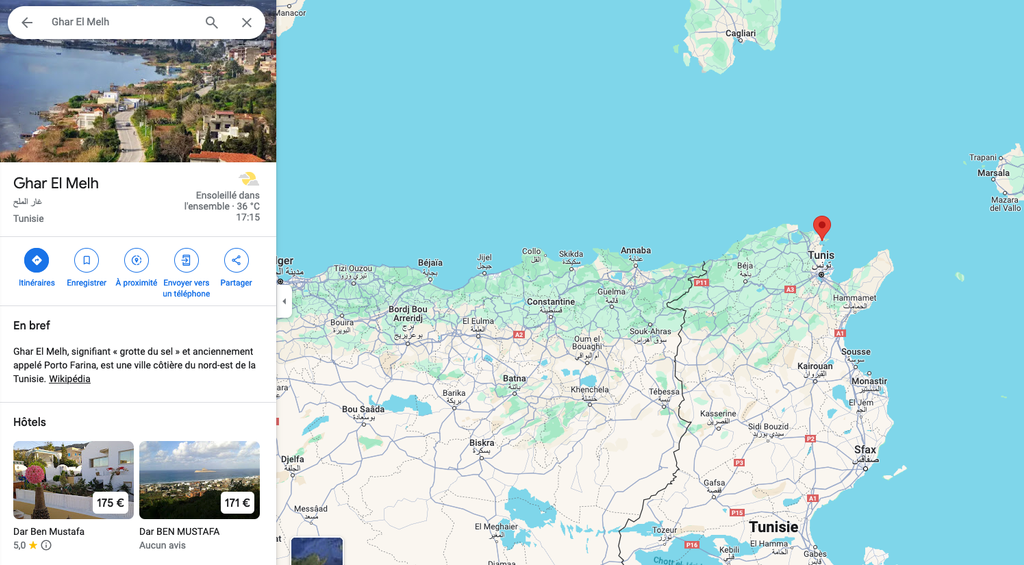Click the search magnifier icon

coord(211,22)
